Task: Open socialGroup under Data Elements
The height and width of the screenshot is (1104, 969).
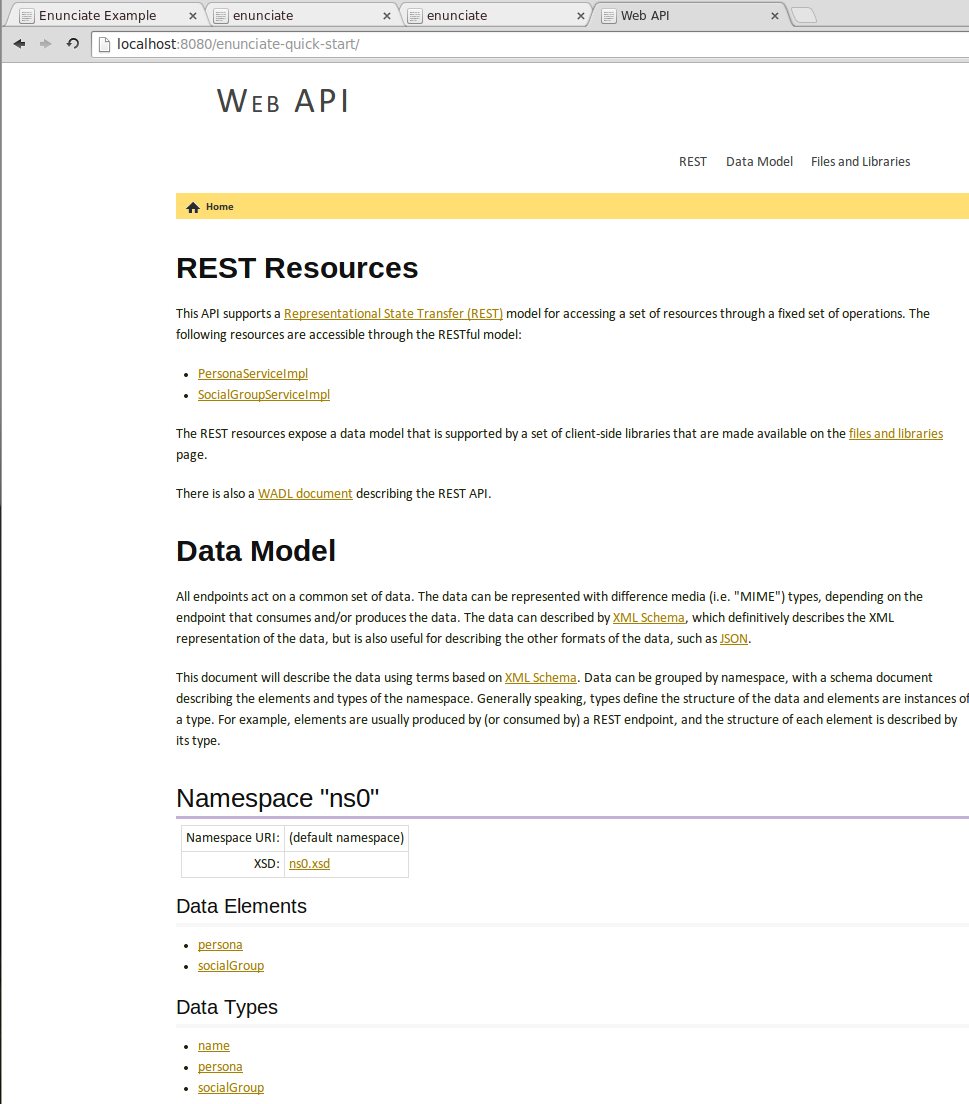Action: click(231, 966)
